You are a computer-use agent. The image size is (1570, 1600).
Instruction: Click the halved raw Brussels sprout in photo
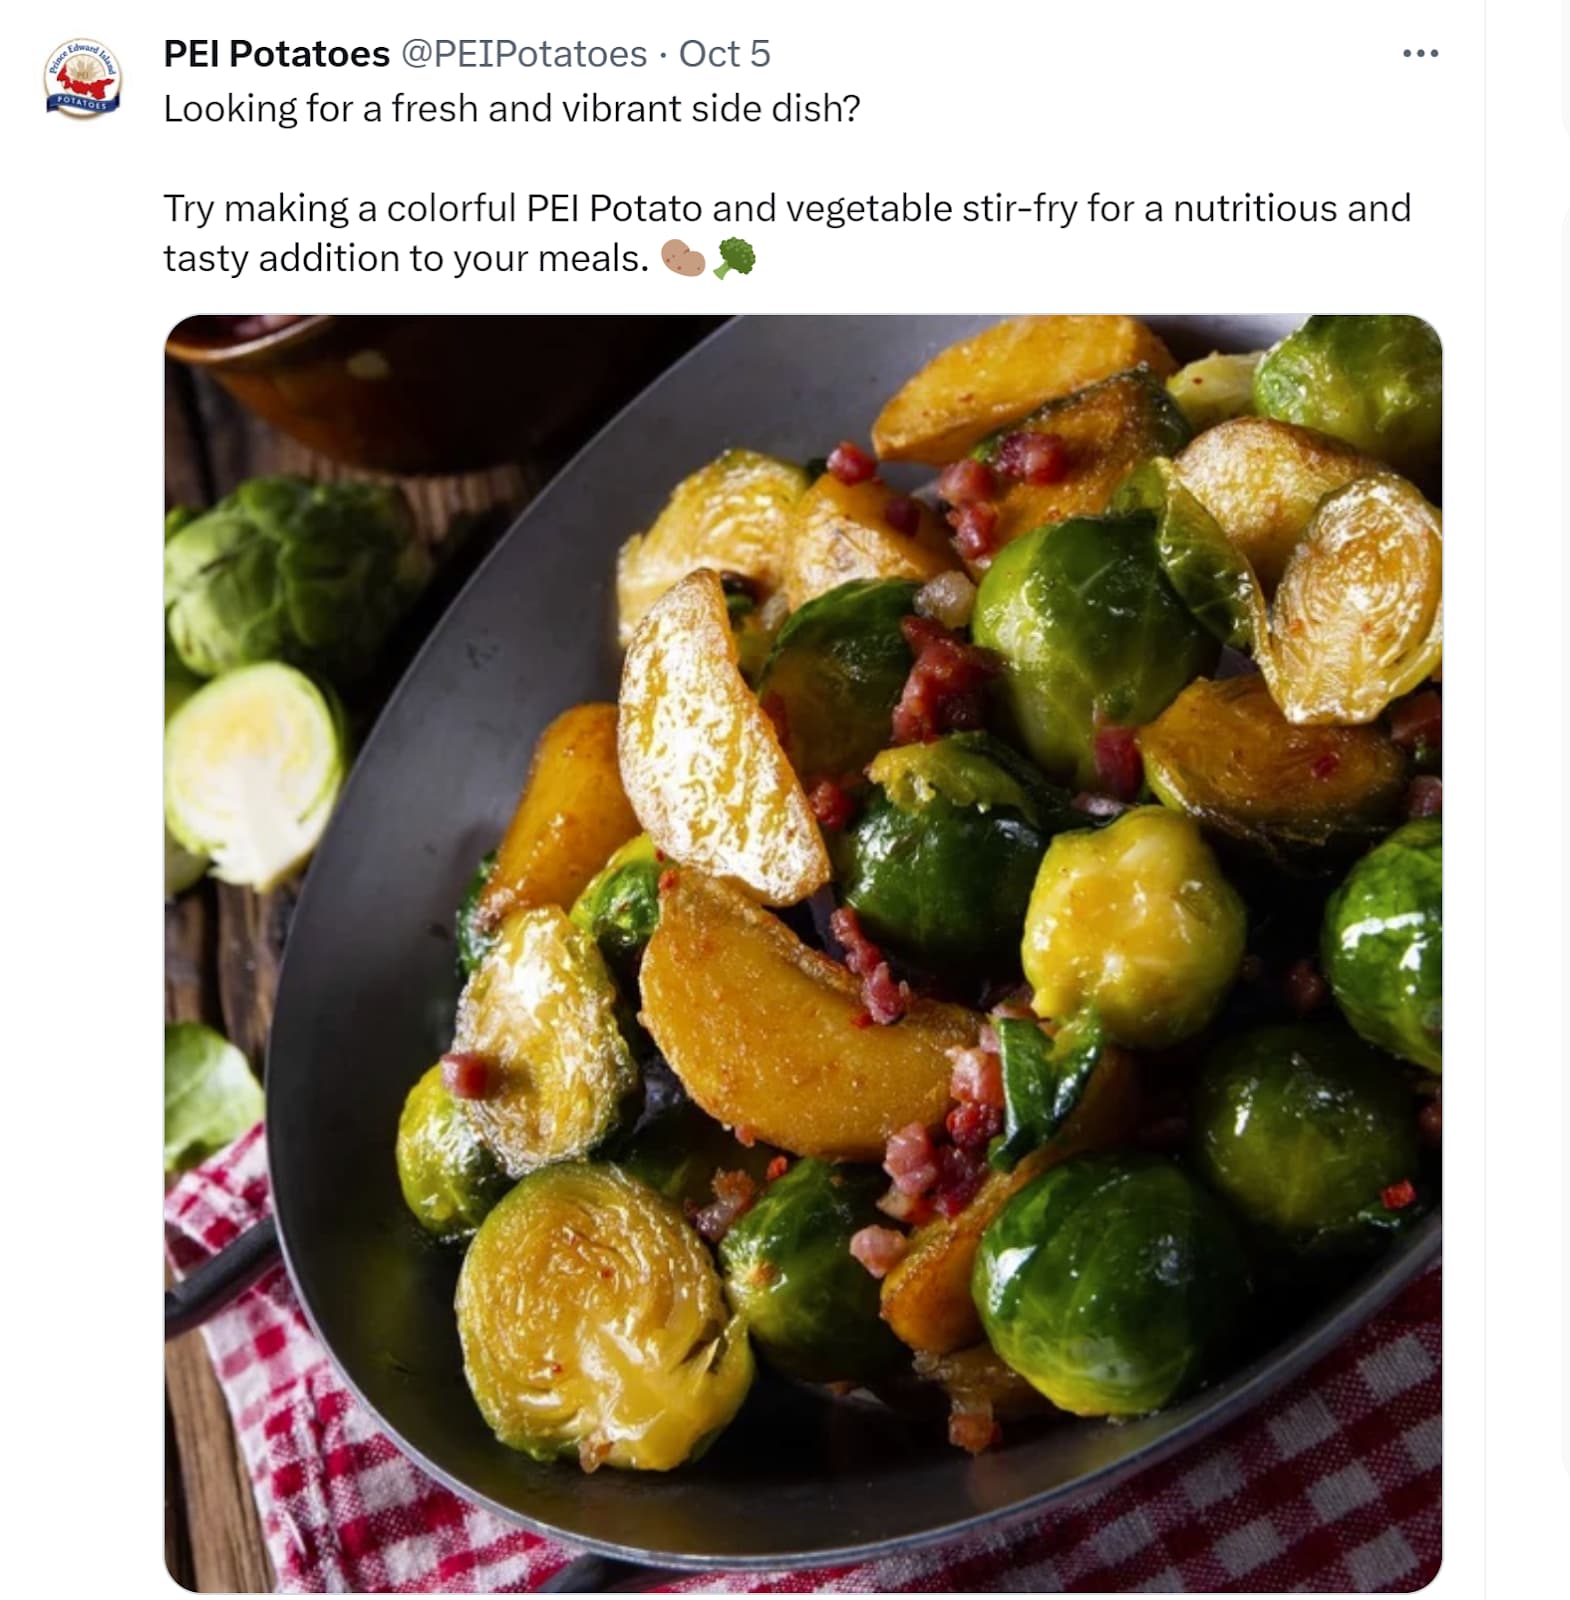[x=254, y=772]
